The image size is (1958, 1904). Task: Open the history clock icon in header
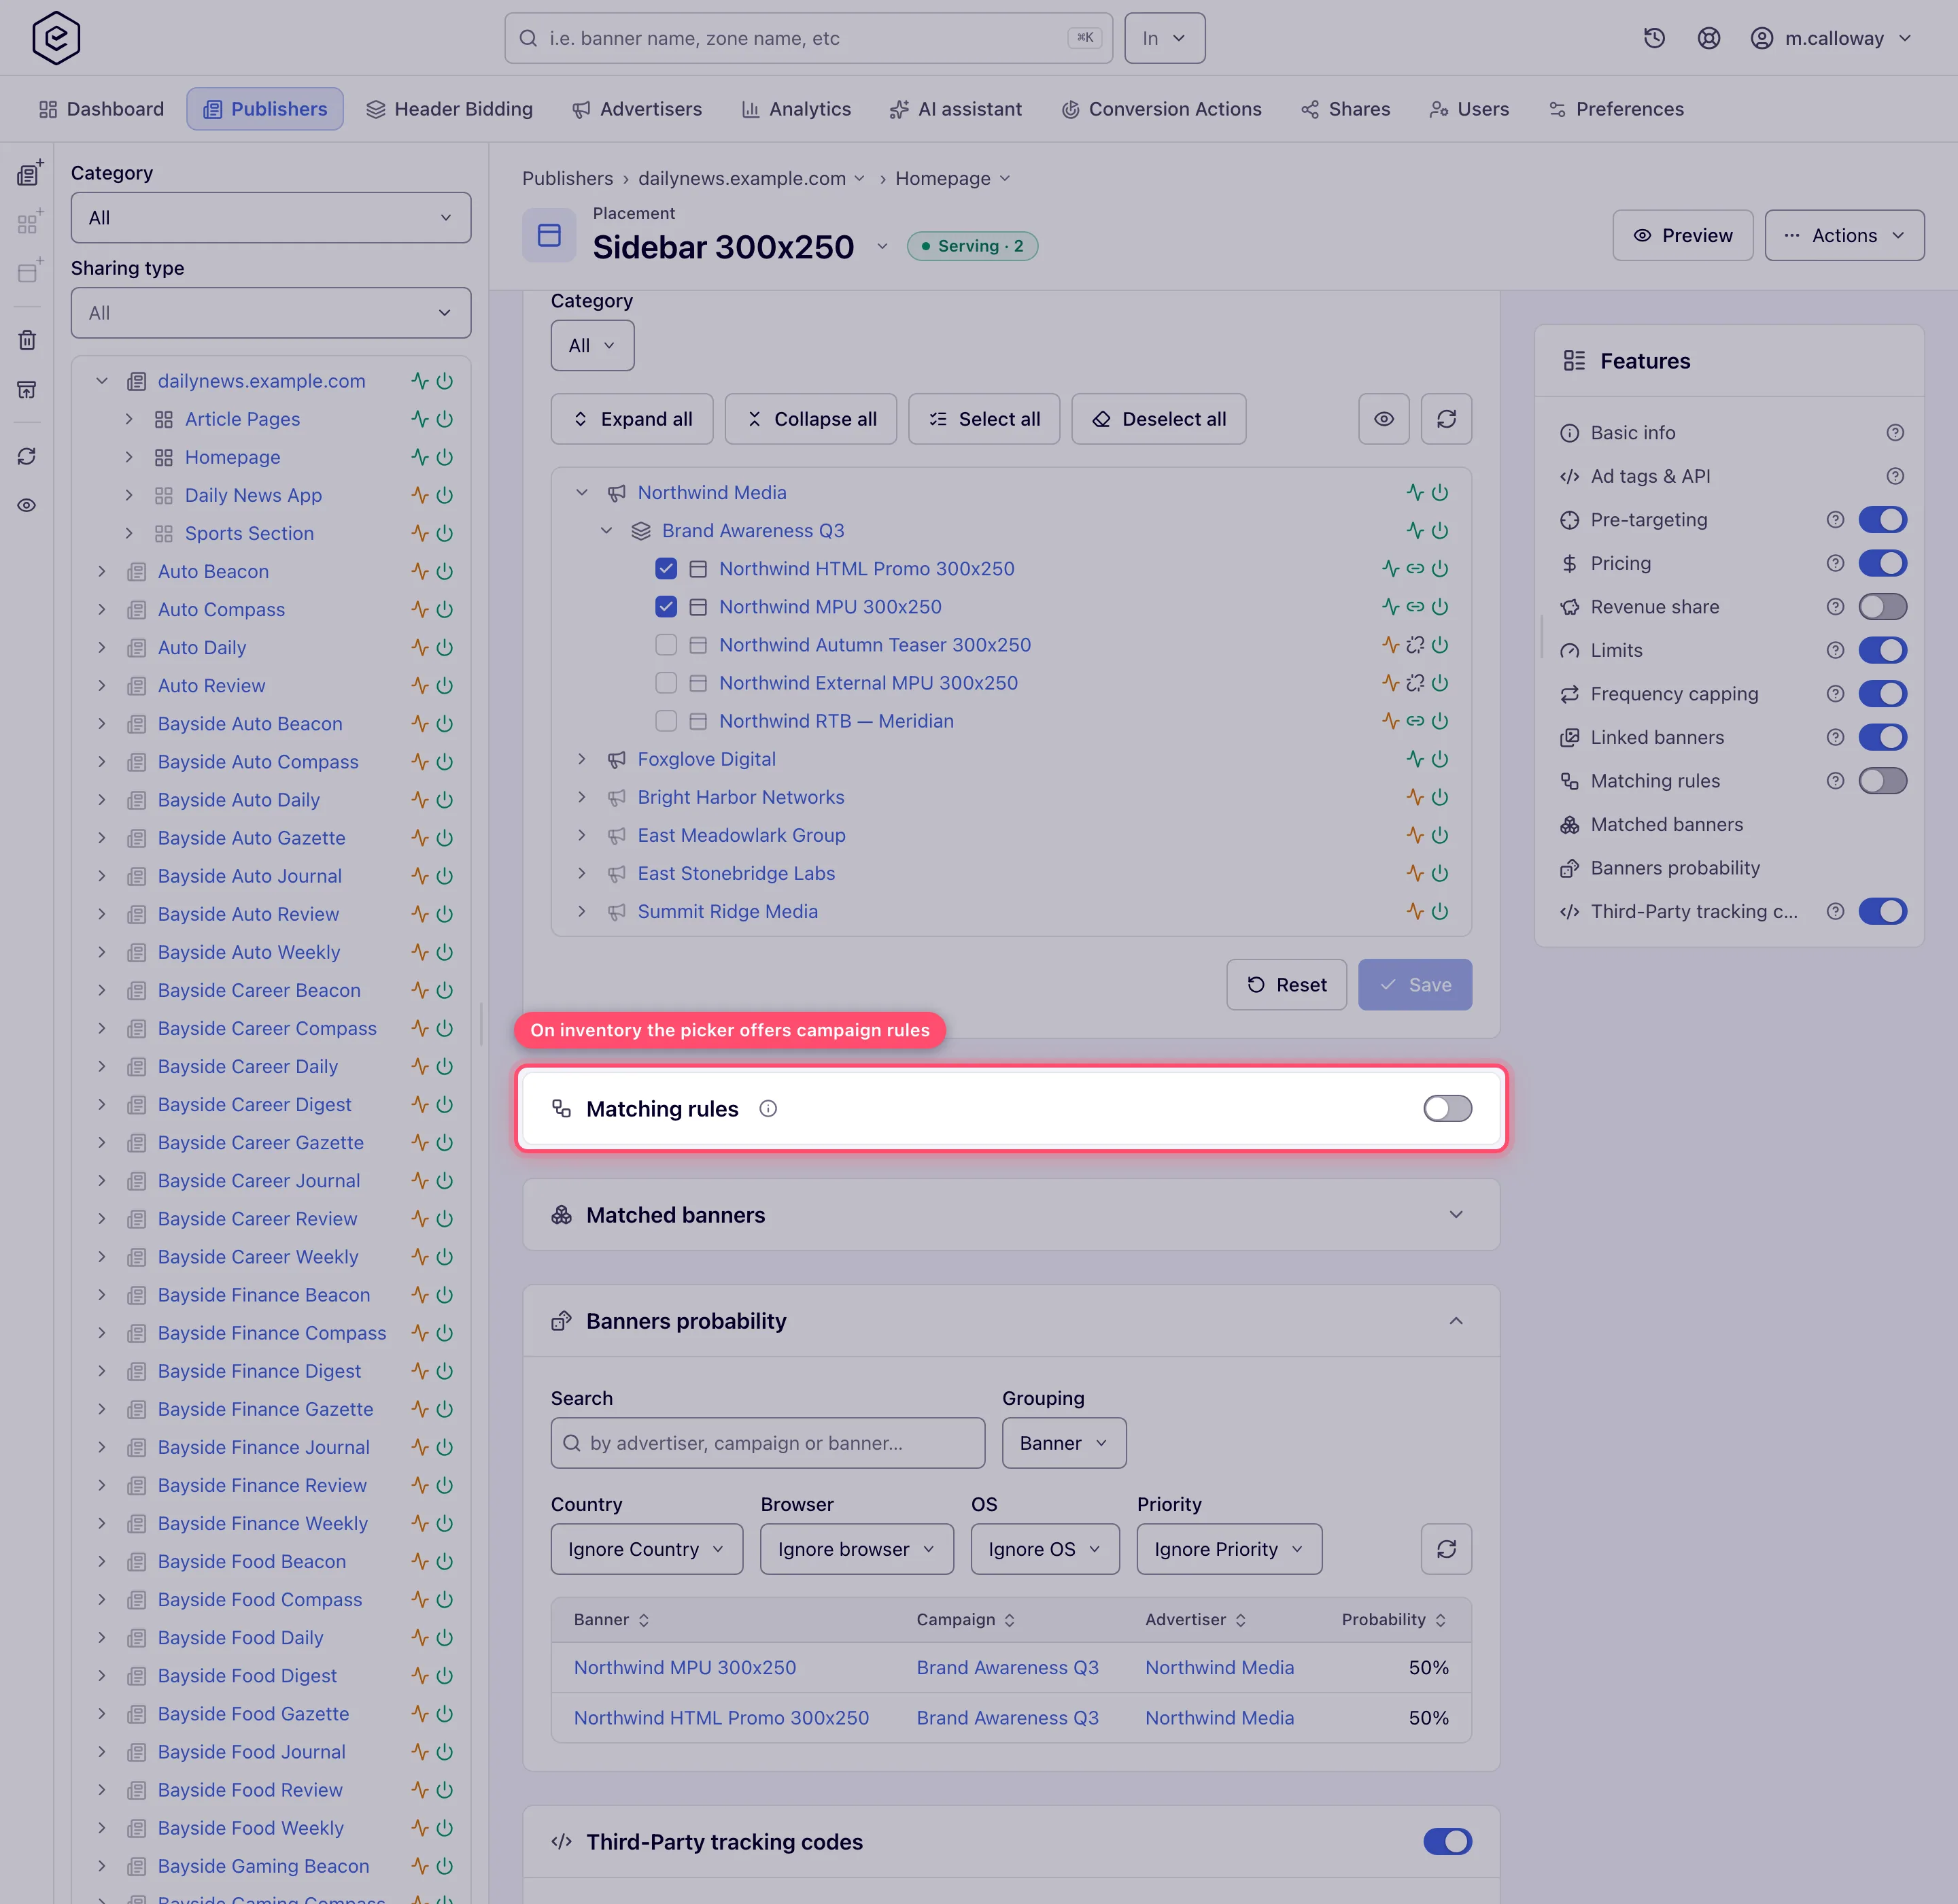pyautogui.click(x=1654, y=38)
